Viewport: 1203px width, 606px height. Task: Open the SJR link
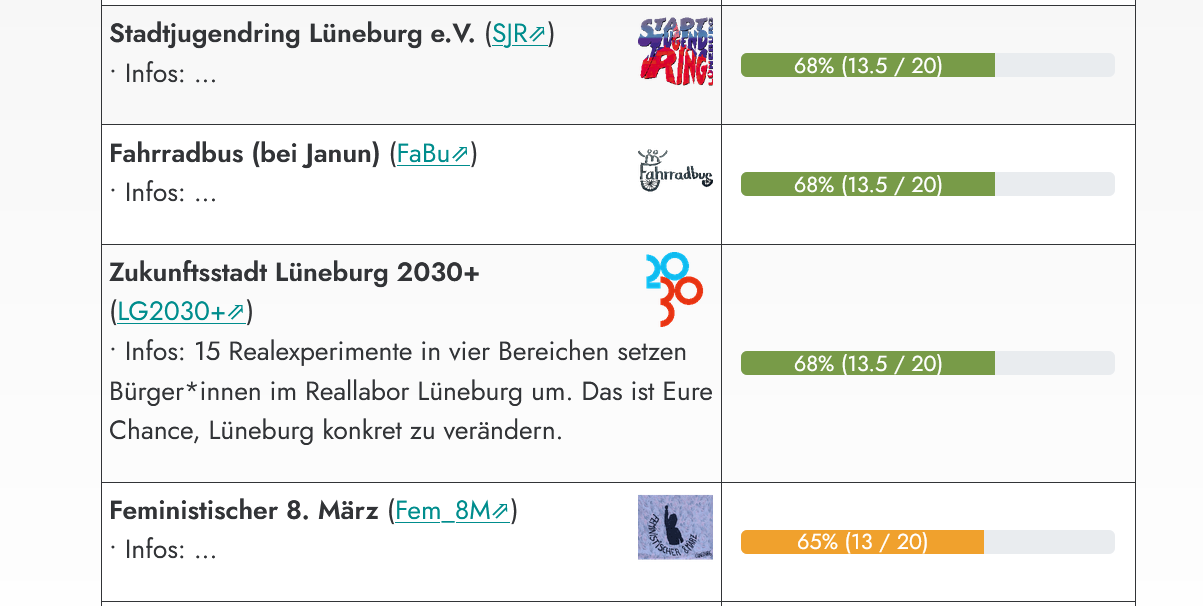point(519,34)
